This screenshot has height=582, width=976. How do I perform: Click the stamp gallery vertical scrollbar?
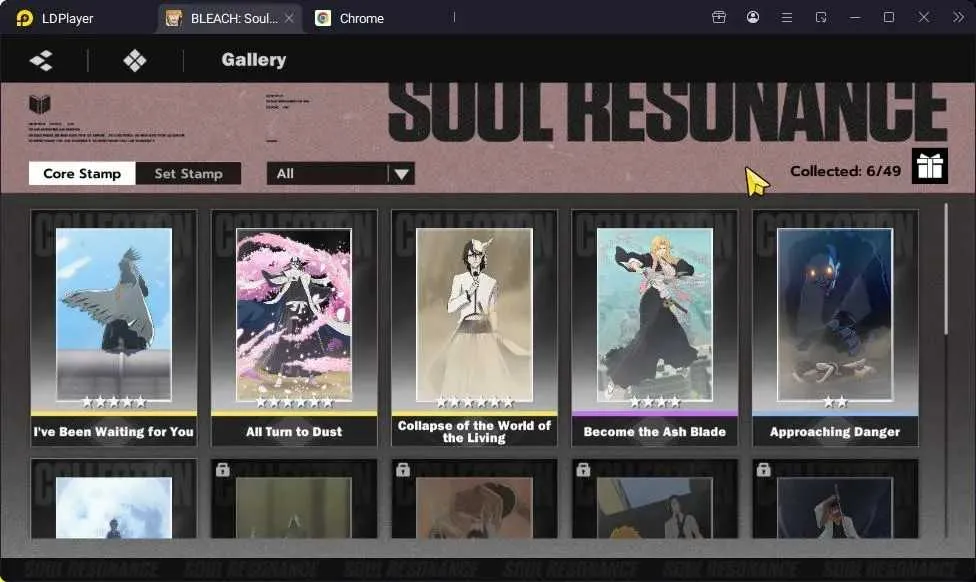tap(946, 268)
